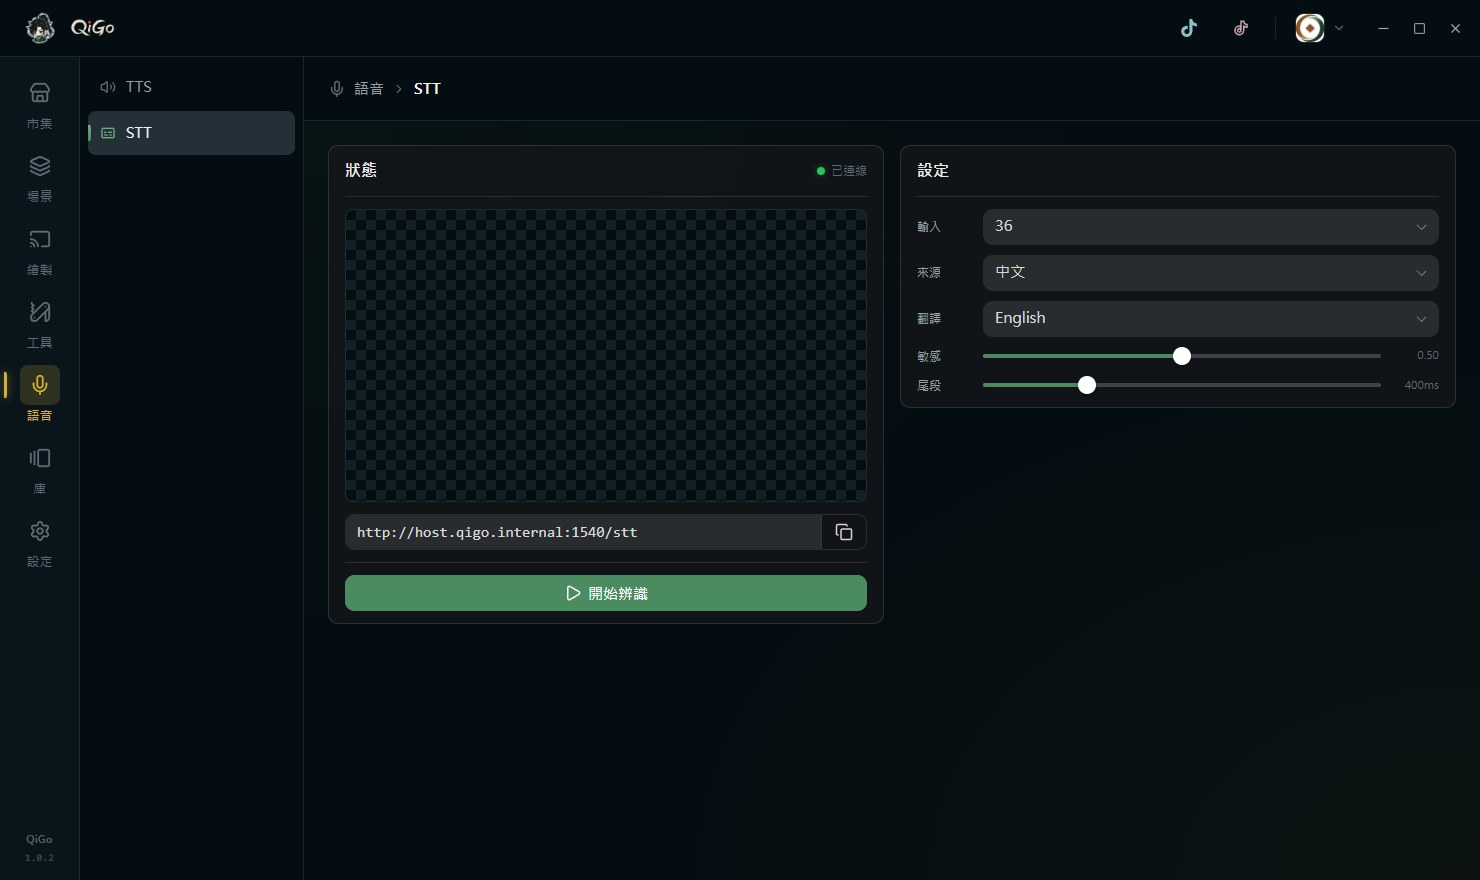Maximize the QiGo window
The image size is (1480, 880).
click(1419, 28)
